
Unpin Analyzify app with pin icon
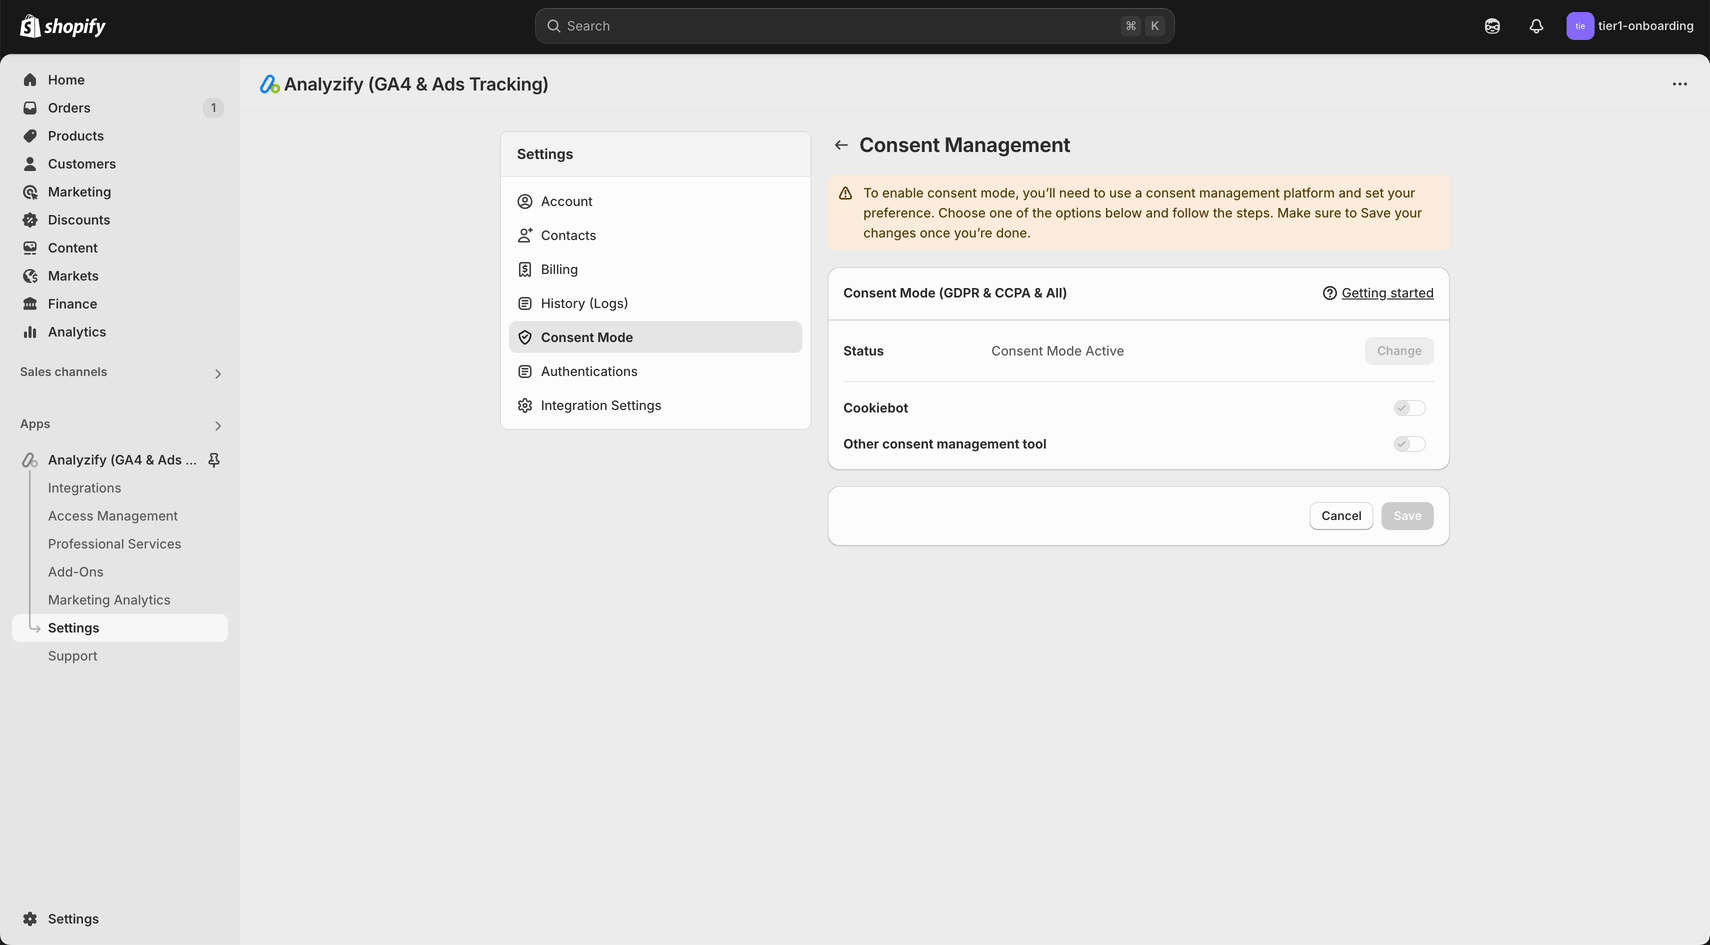coord(214,460)
